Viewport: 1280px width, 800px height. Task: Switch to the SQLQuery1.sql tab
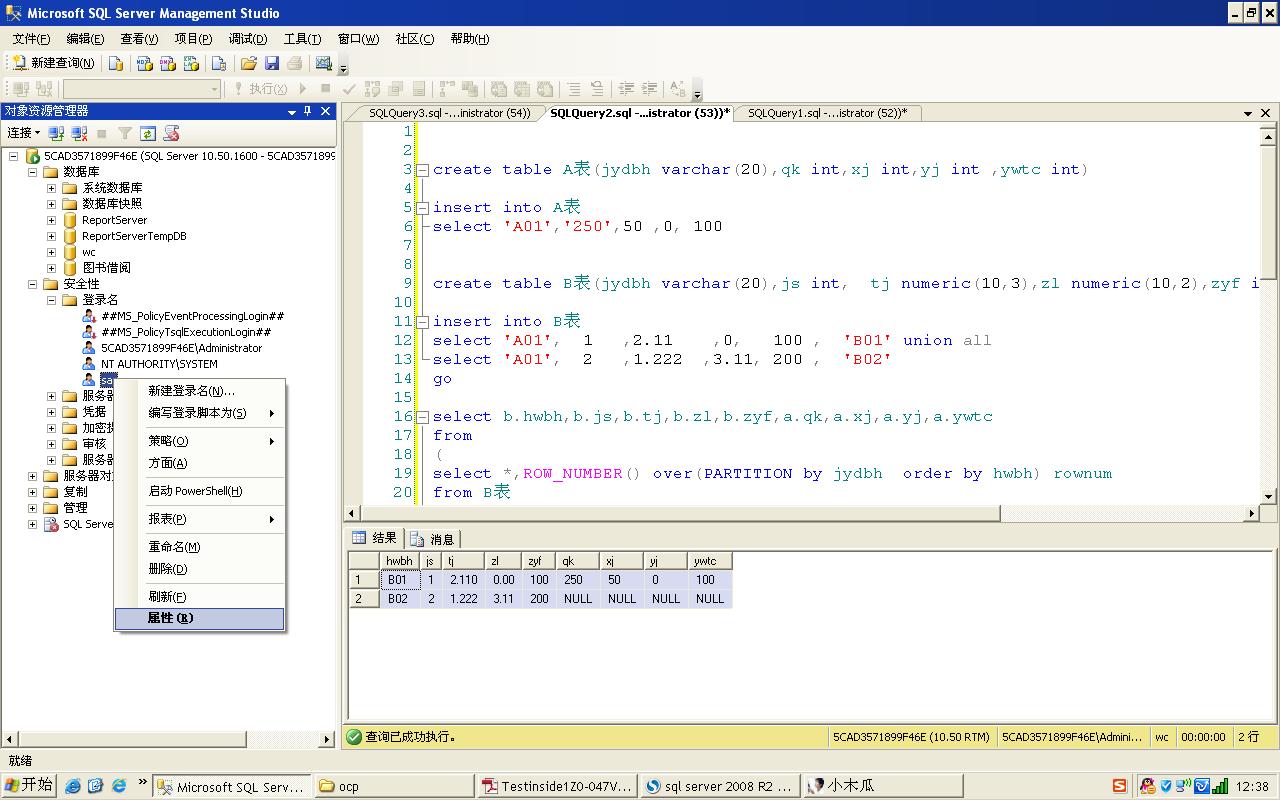pyautogui.click(x=826, y=113)
